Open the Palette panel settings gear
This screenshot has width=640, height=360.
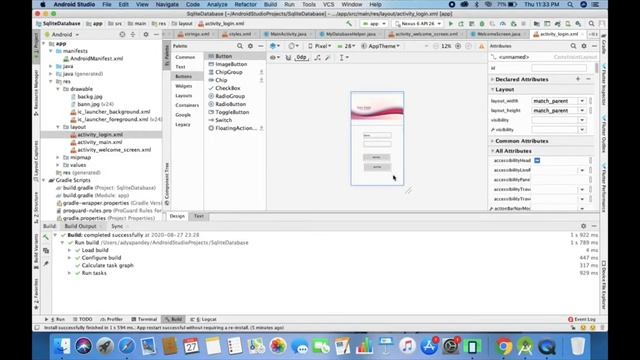(250, 46)
